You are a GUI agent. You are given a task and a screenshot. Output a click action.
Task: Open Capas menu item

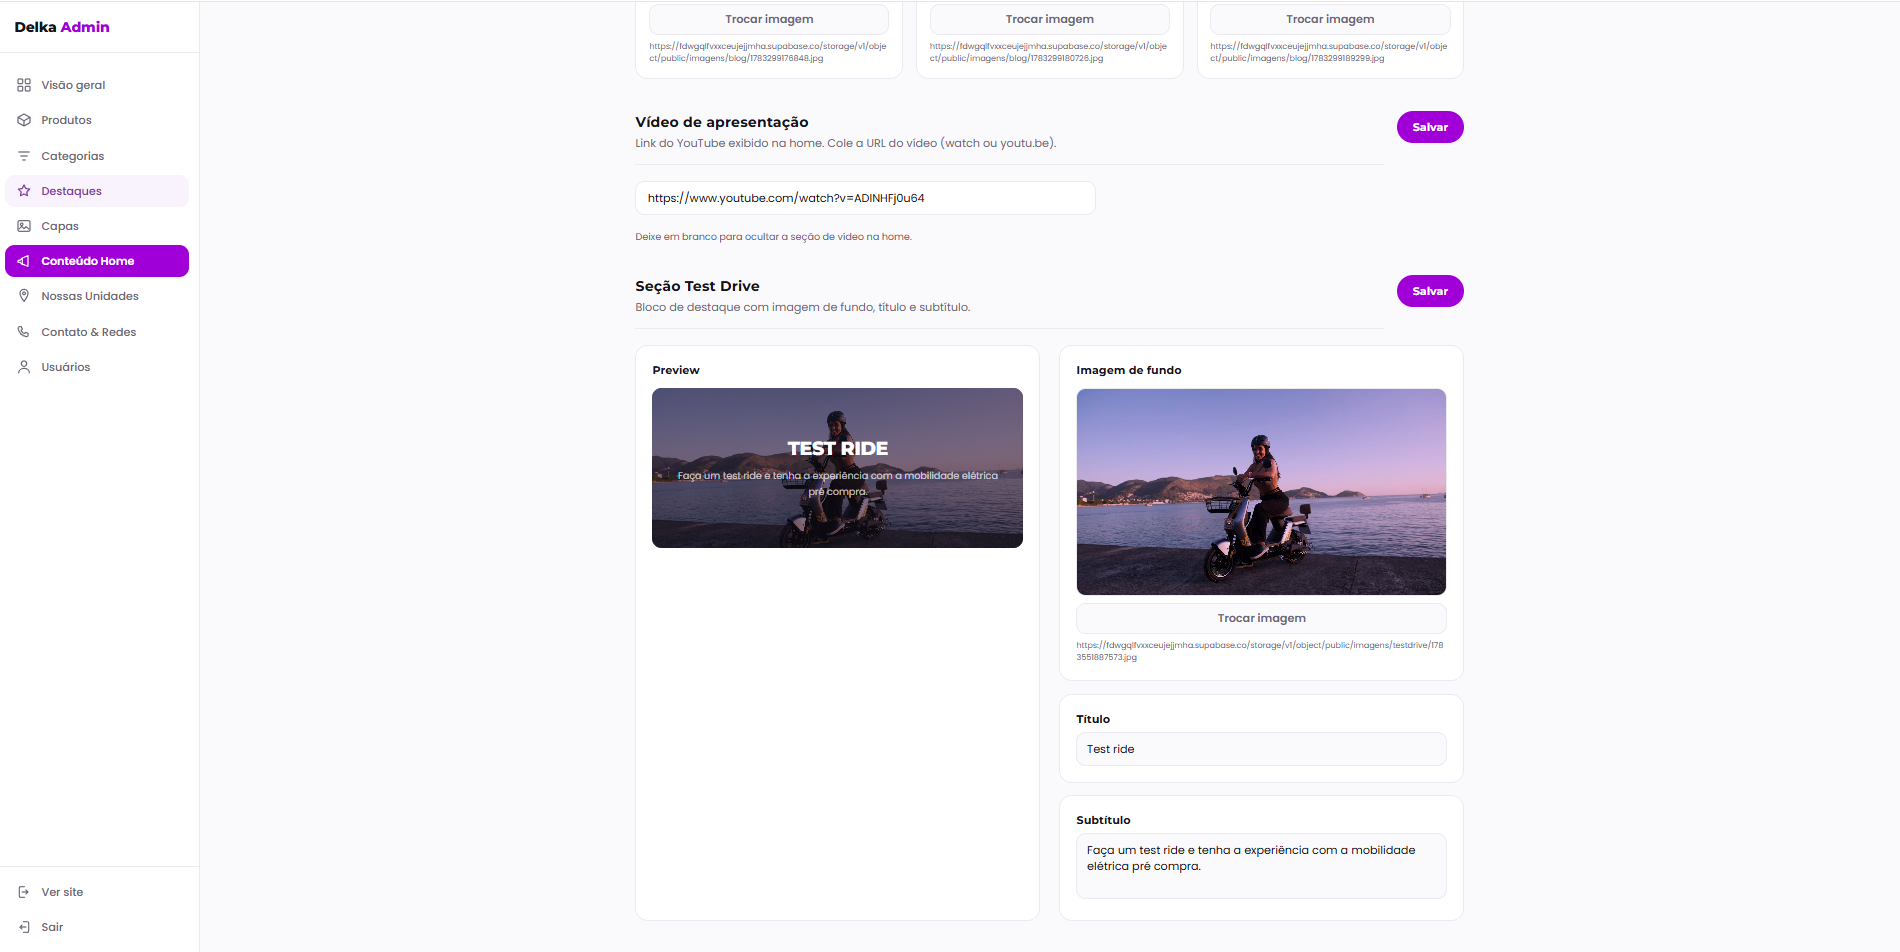click(x=97, y=226)
